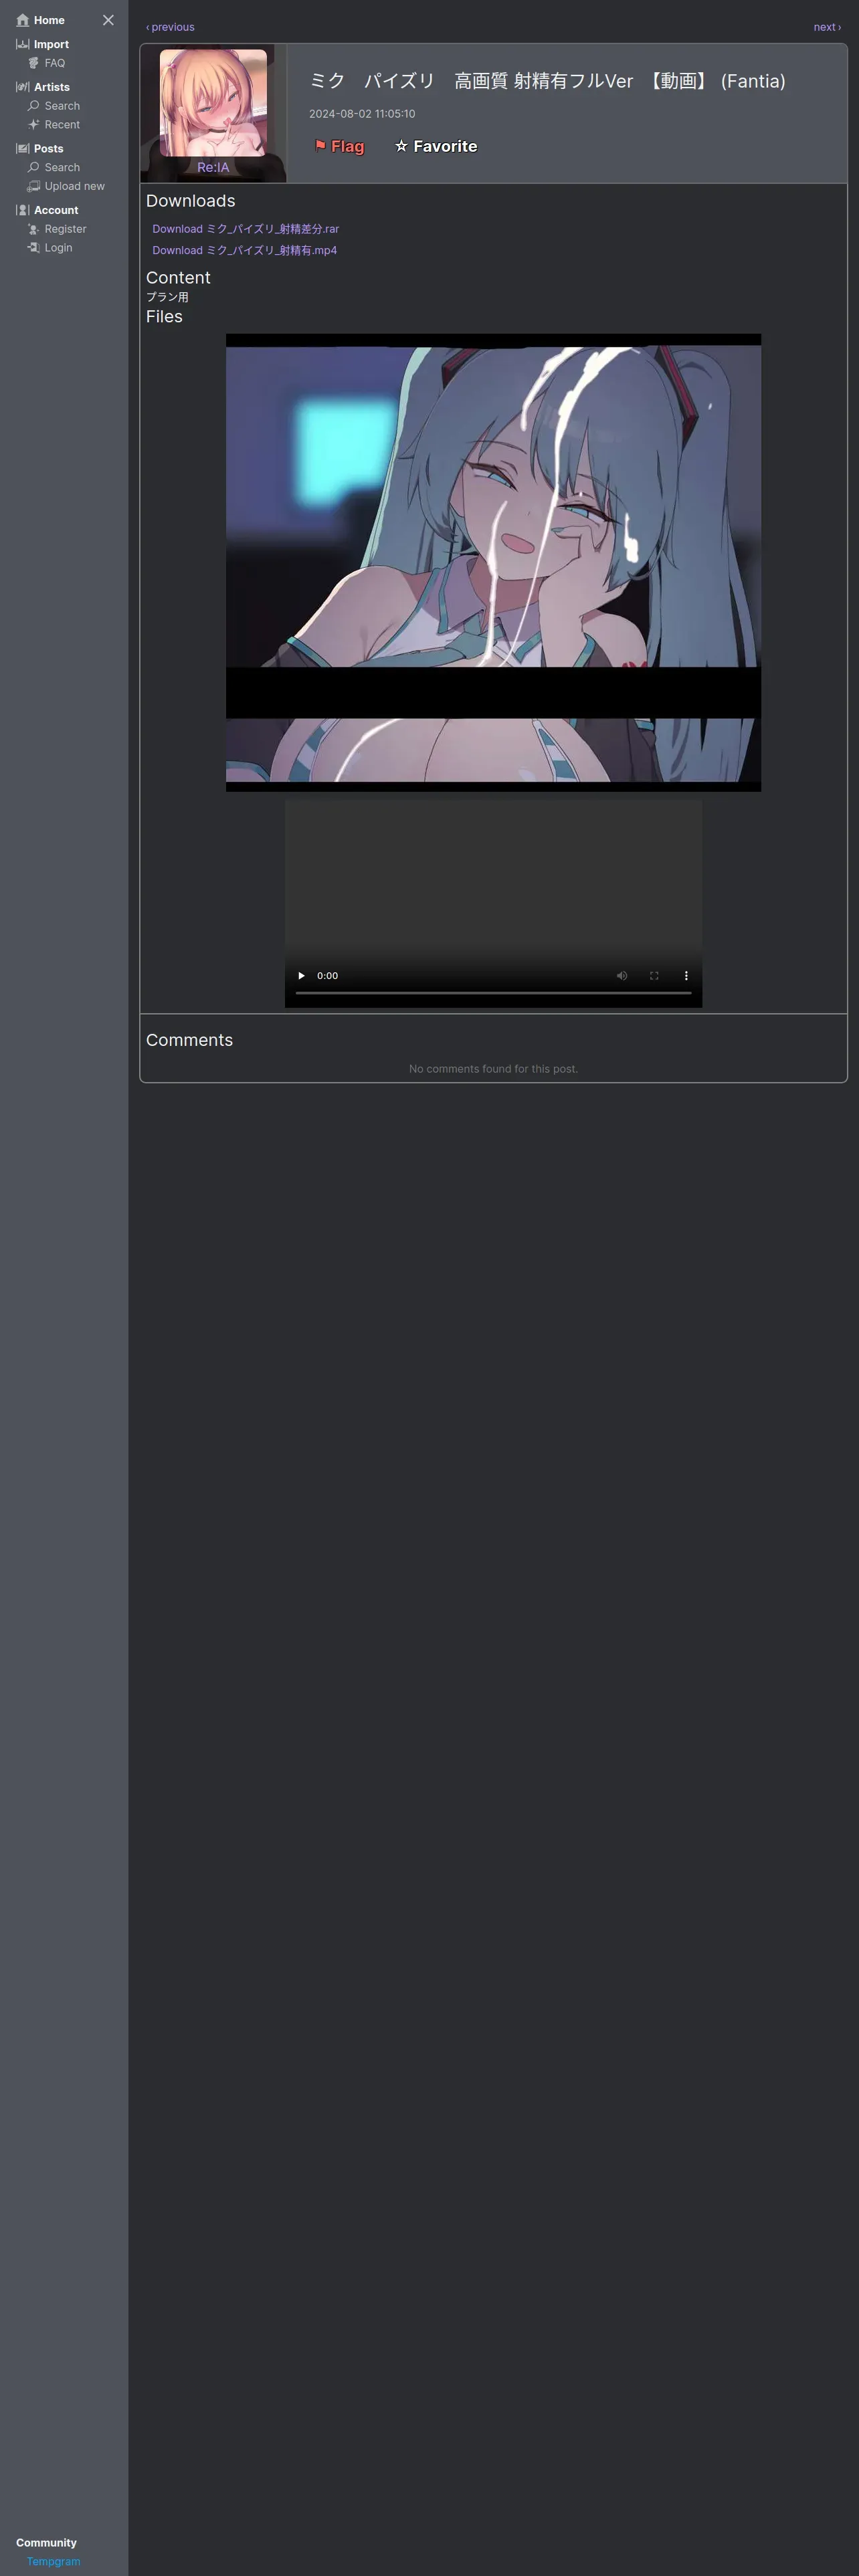Screen dimensions: 859x2576
Task: Click the Community label in sidebar
Action: pyautogui.click(x=46, y=2542)
